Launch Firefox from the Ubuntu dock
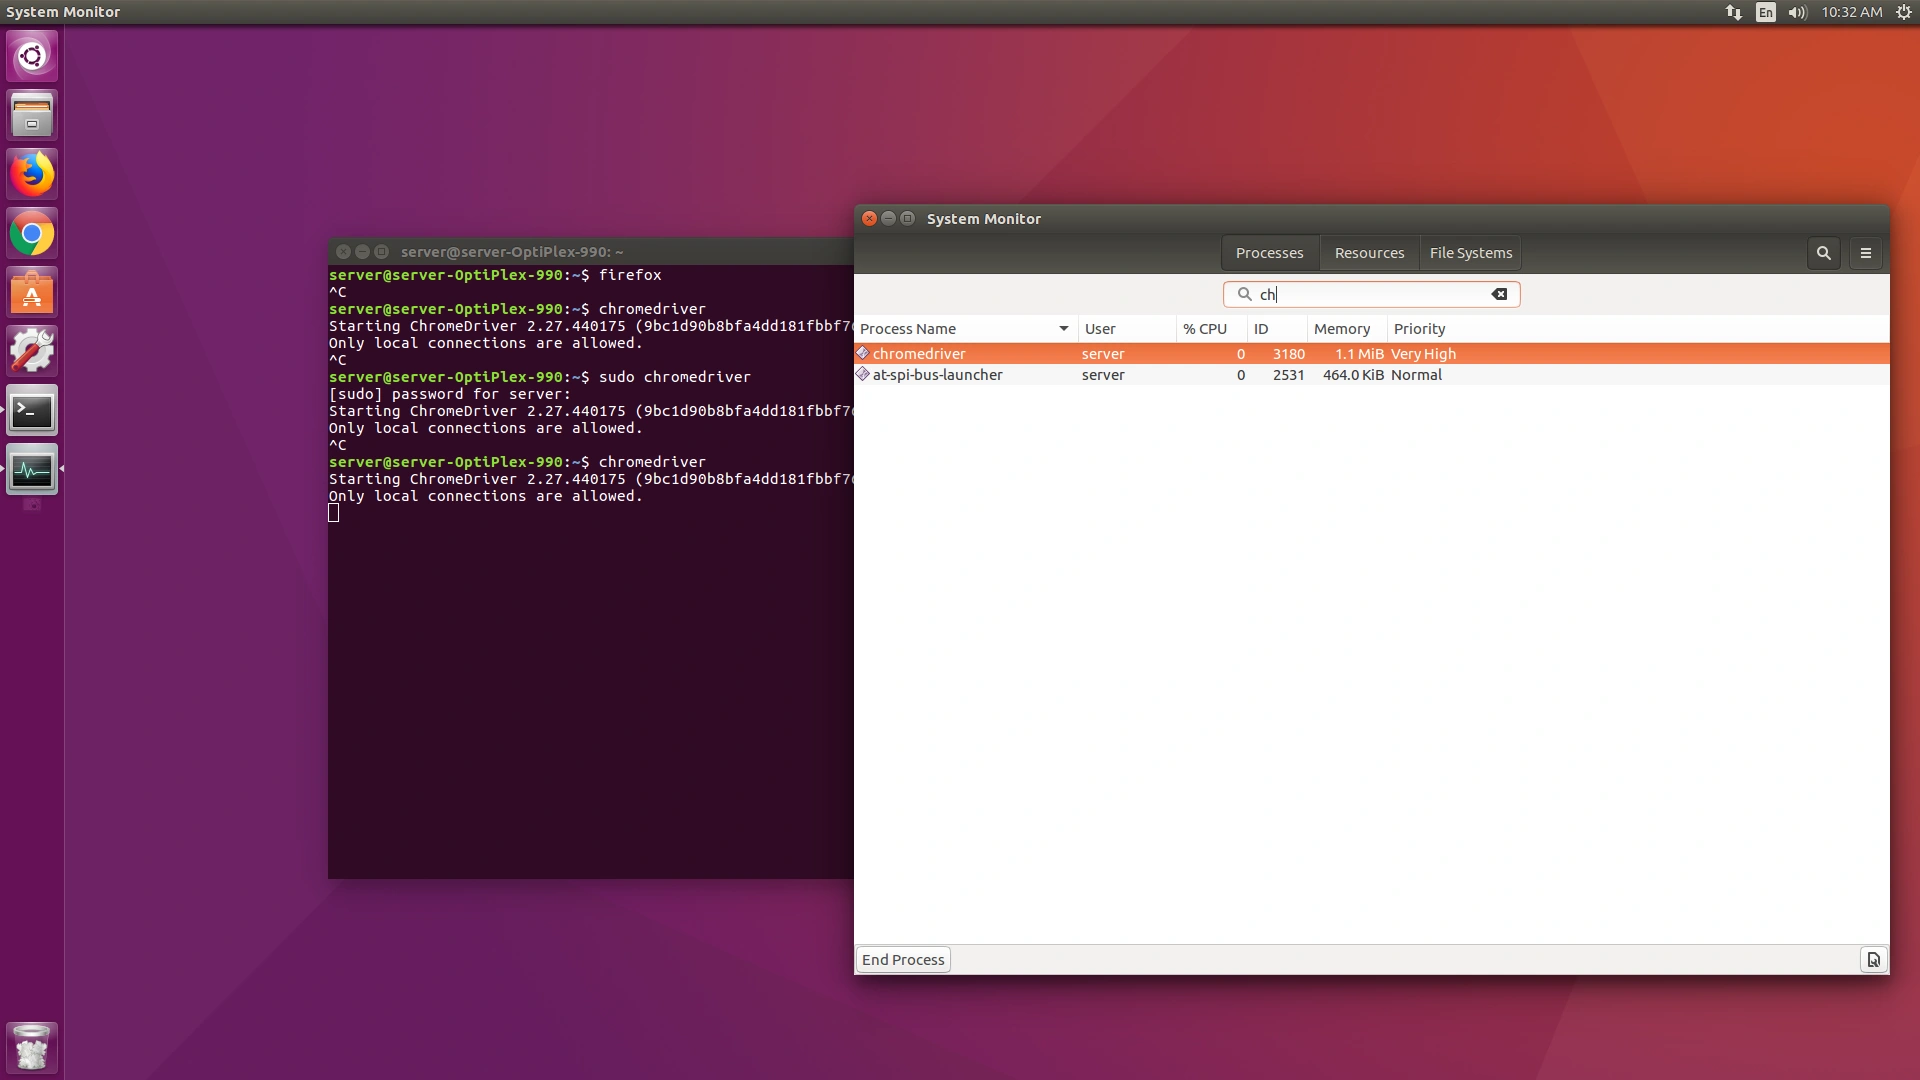The height and width of the screenshot is (1080, 1920). (x=32, y=173)
